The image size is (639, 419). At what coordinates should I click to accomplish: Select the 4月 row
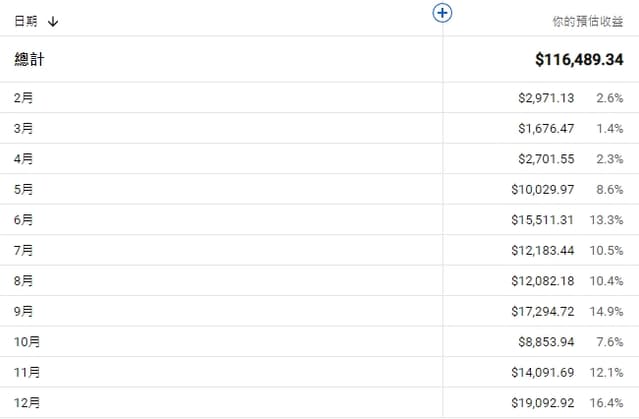(24, 158)
